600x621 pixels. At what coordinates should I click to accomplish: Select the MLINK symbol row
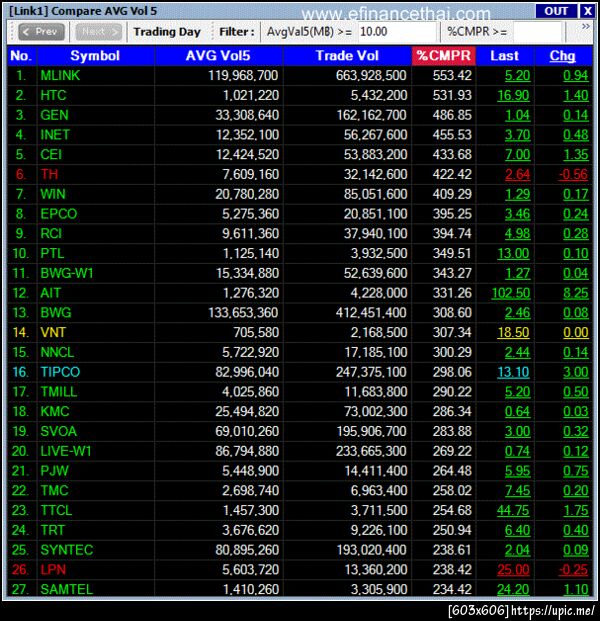pyautogui.click(x=300, y=76)
